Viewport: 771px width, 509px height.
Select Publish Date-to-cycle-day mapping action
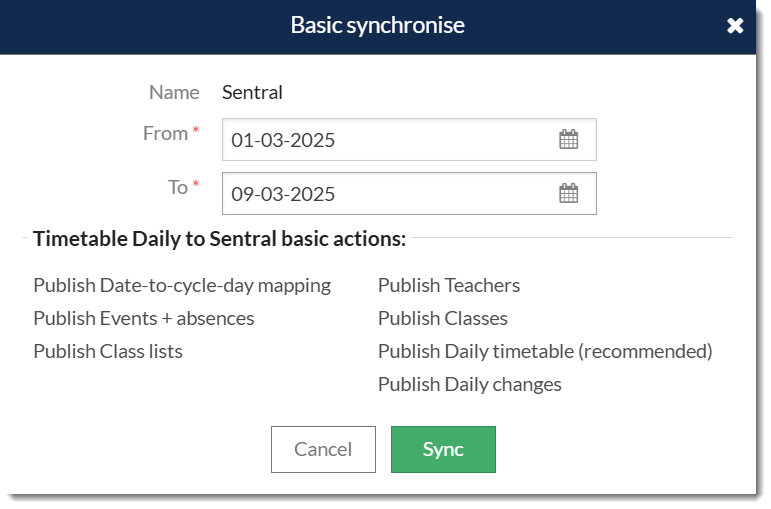pos(182,286)
